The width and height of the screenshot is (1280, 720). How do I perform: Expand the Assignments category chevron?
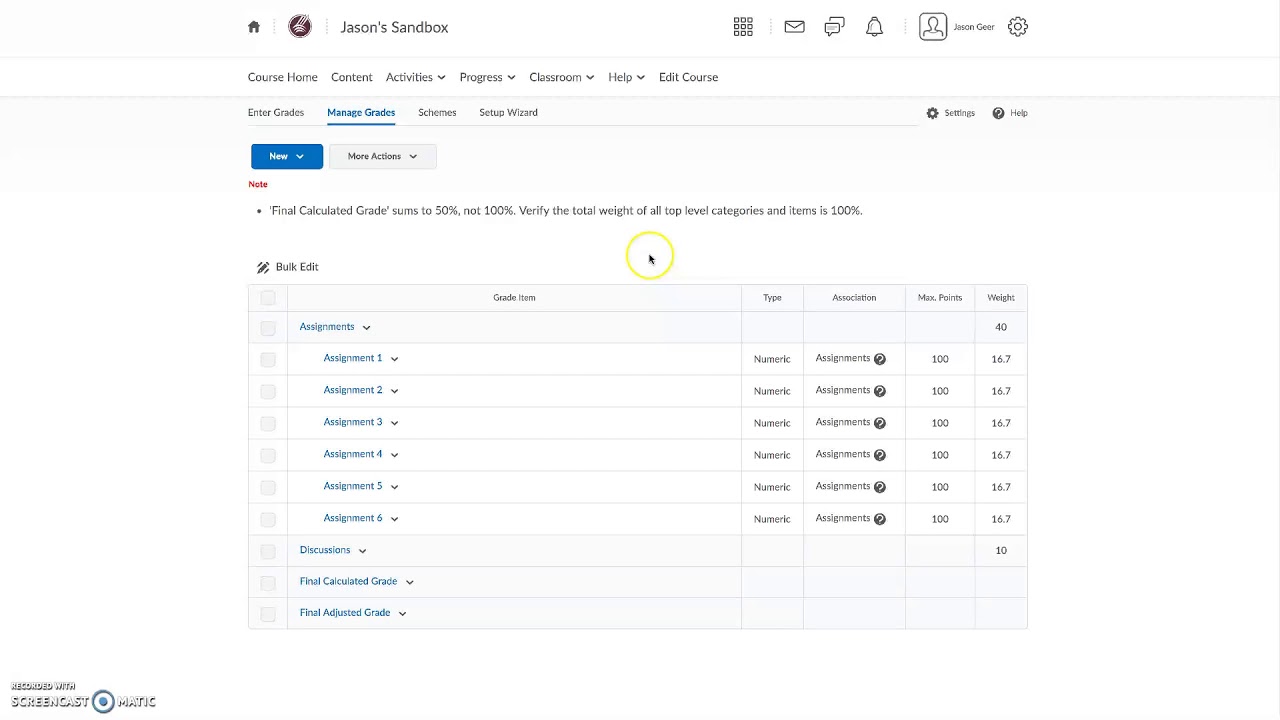click(366, 327)
